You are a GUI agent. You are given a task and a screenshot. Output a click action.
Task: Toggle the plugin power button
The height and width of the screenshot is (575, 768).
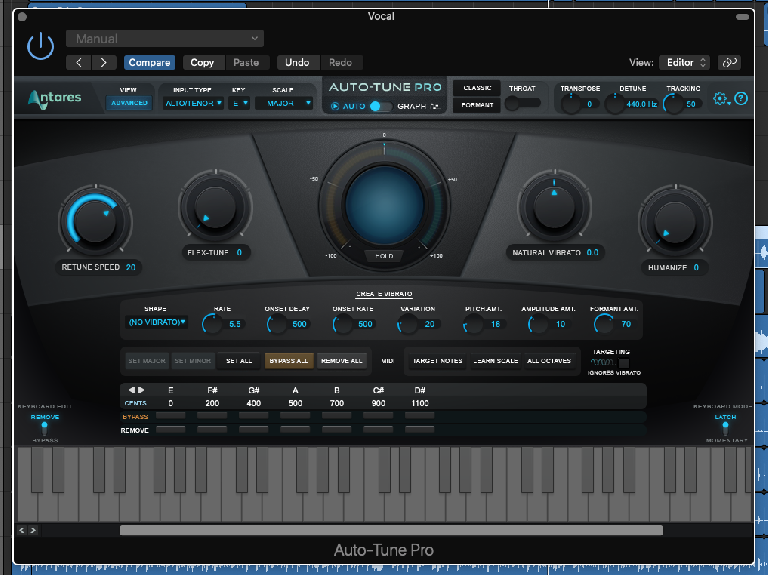[x=40, y=46]
